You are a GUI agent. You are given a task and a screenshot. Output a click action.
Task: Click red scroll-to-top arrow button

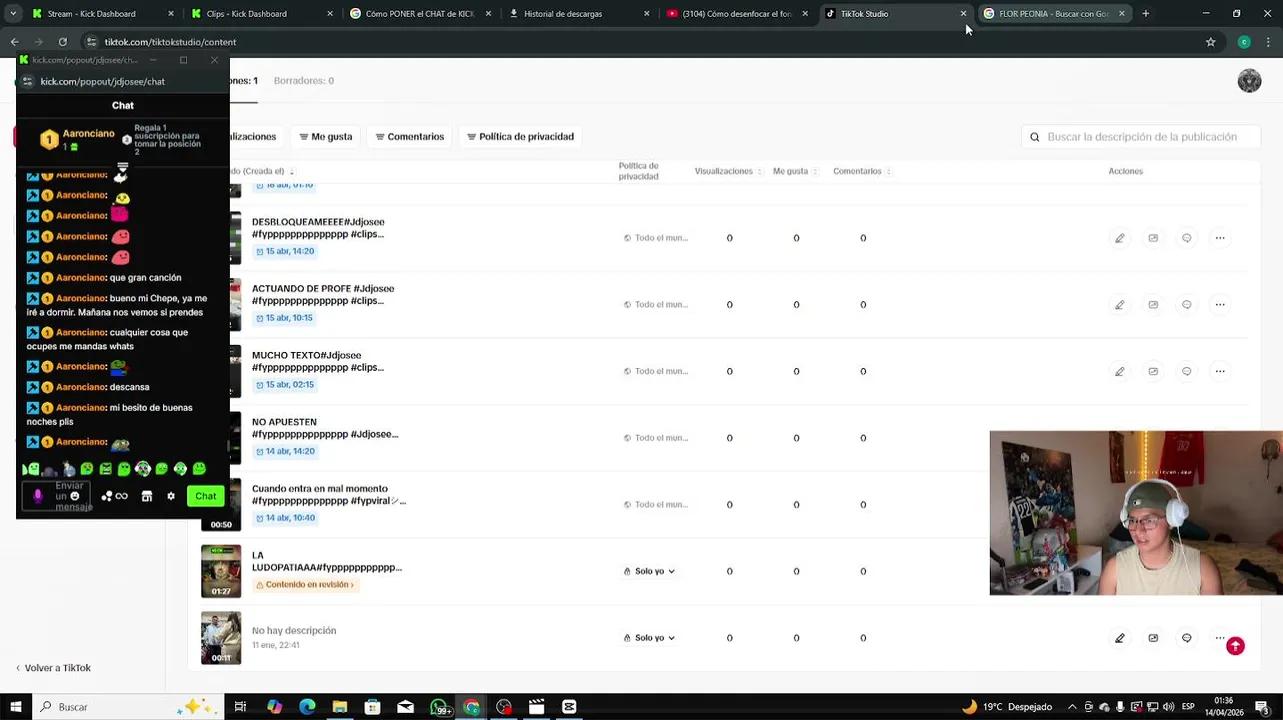pyautogui.click(x=1235, y=646)
